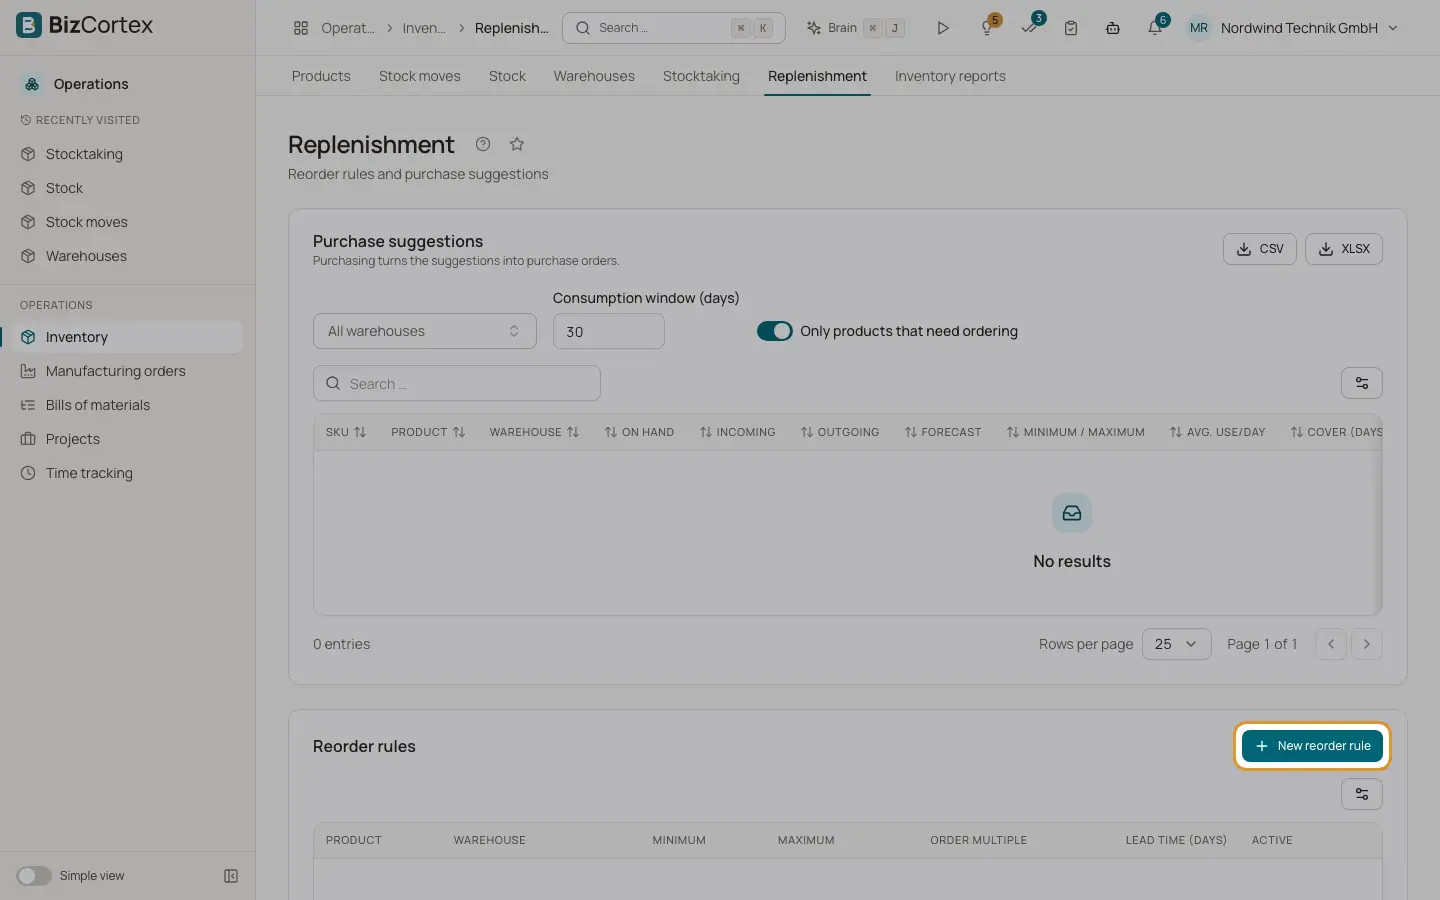Open Nordwind Technik GmbH account menu
The height and width of the screenshot is (900, 1440).
pyautogui.click(x=1293, y=28)
